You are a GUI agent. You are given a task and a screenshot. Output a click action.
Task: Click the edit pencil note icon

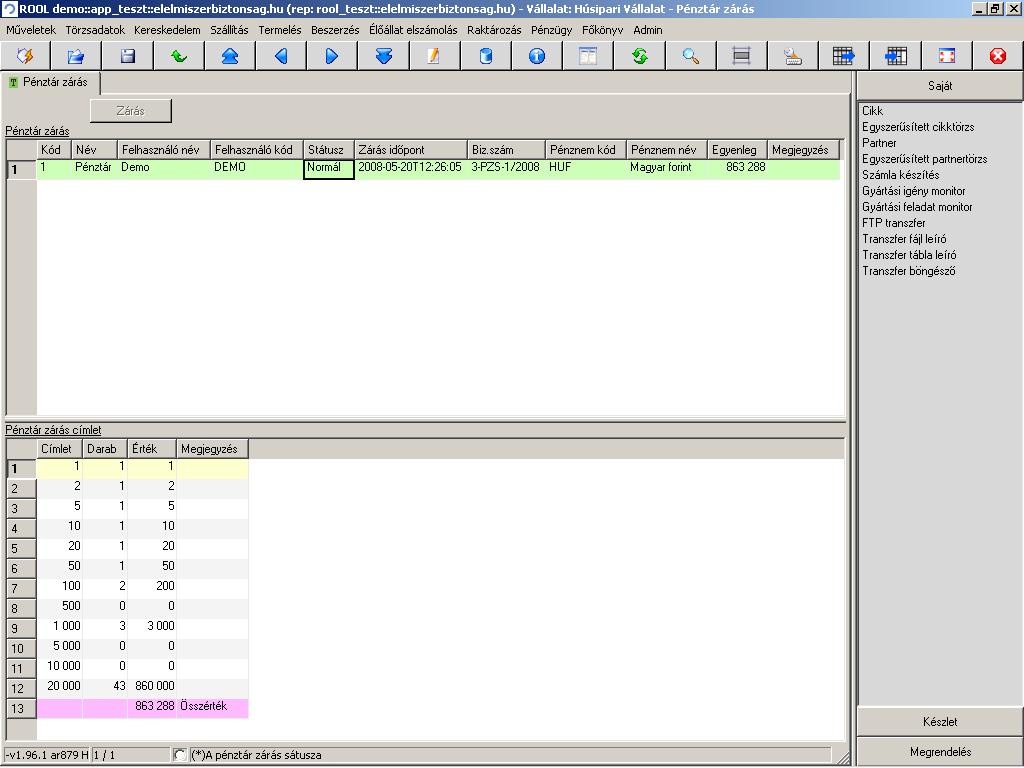434,56
